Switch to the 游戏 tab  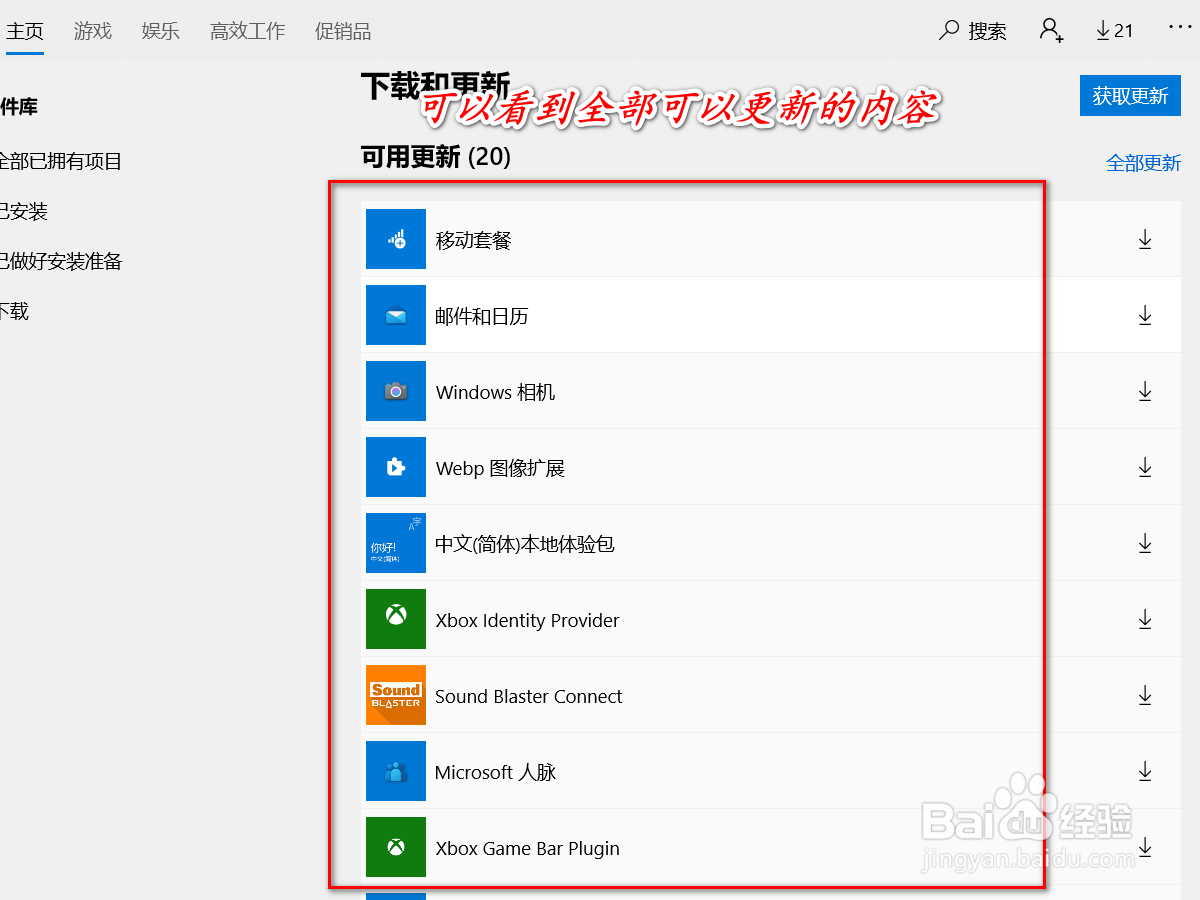click(92, 31)
